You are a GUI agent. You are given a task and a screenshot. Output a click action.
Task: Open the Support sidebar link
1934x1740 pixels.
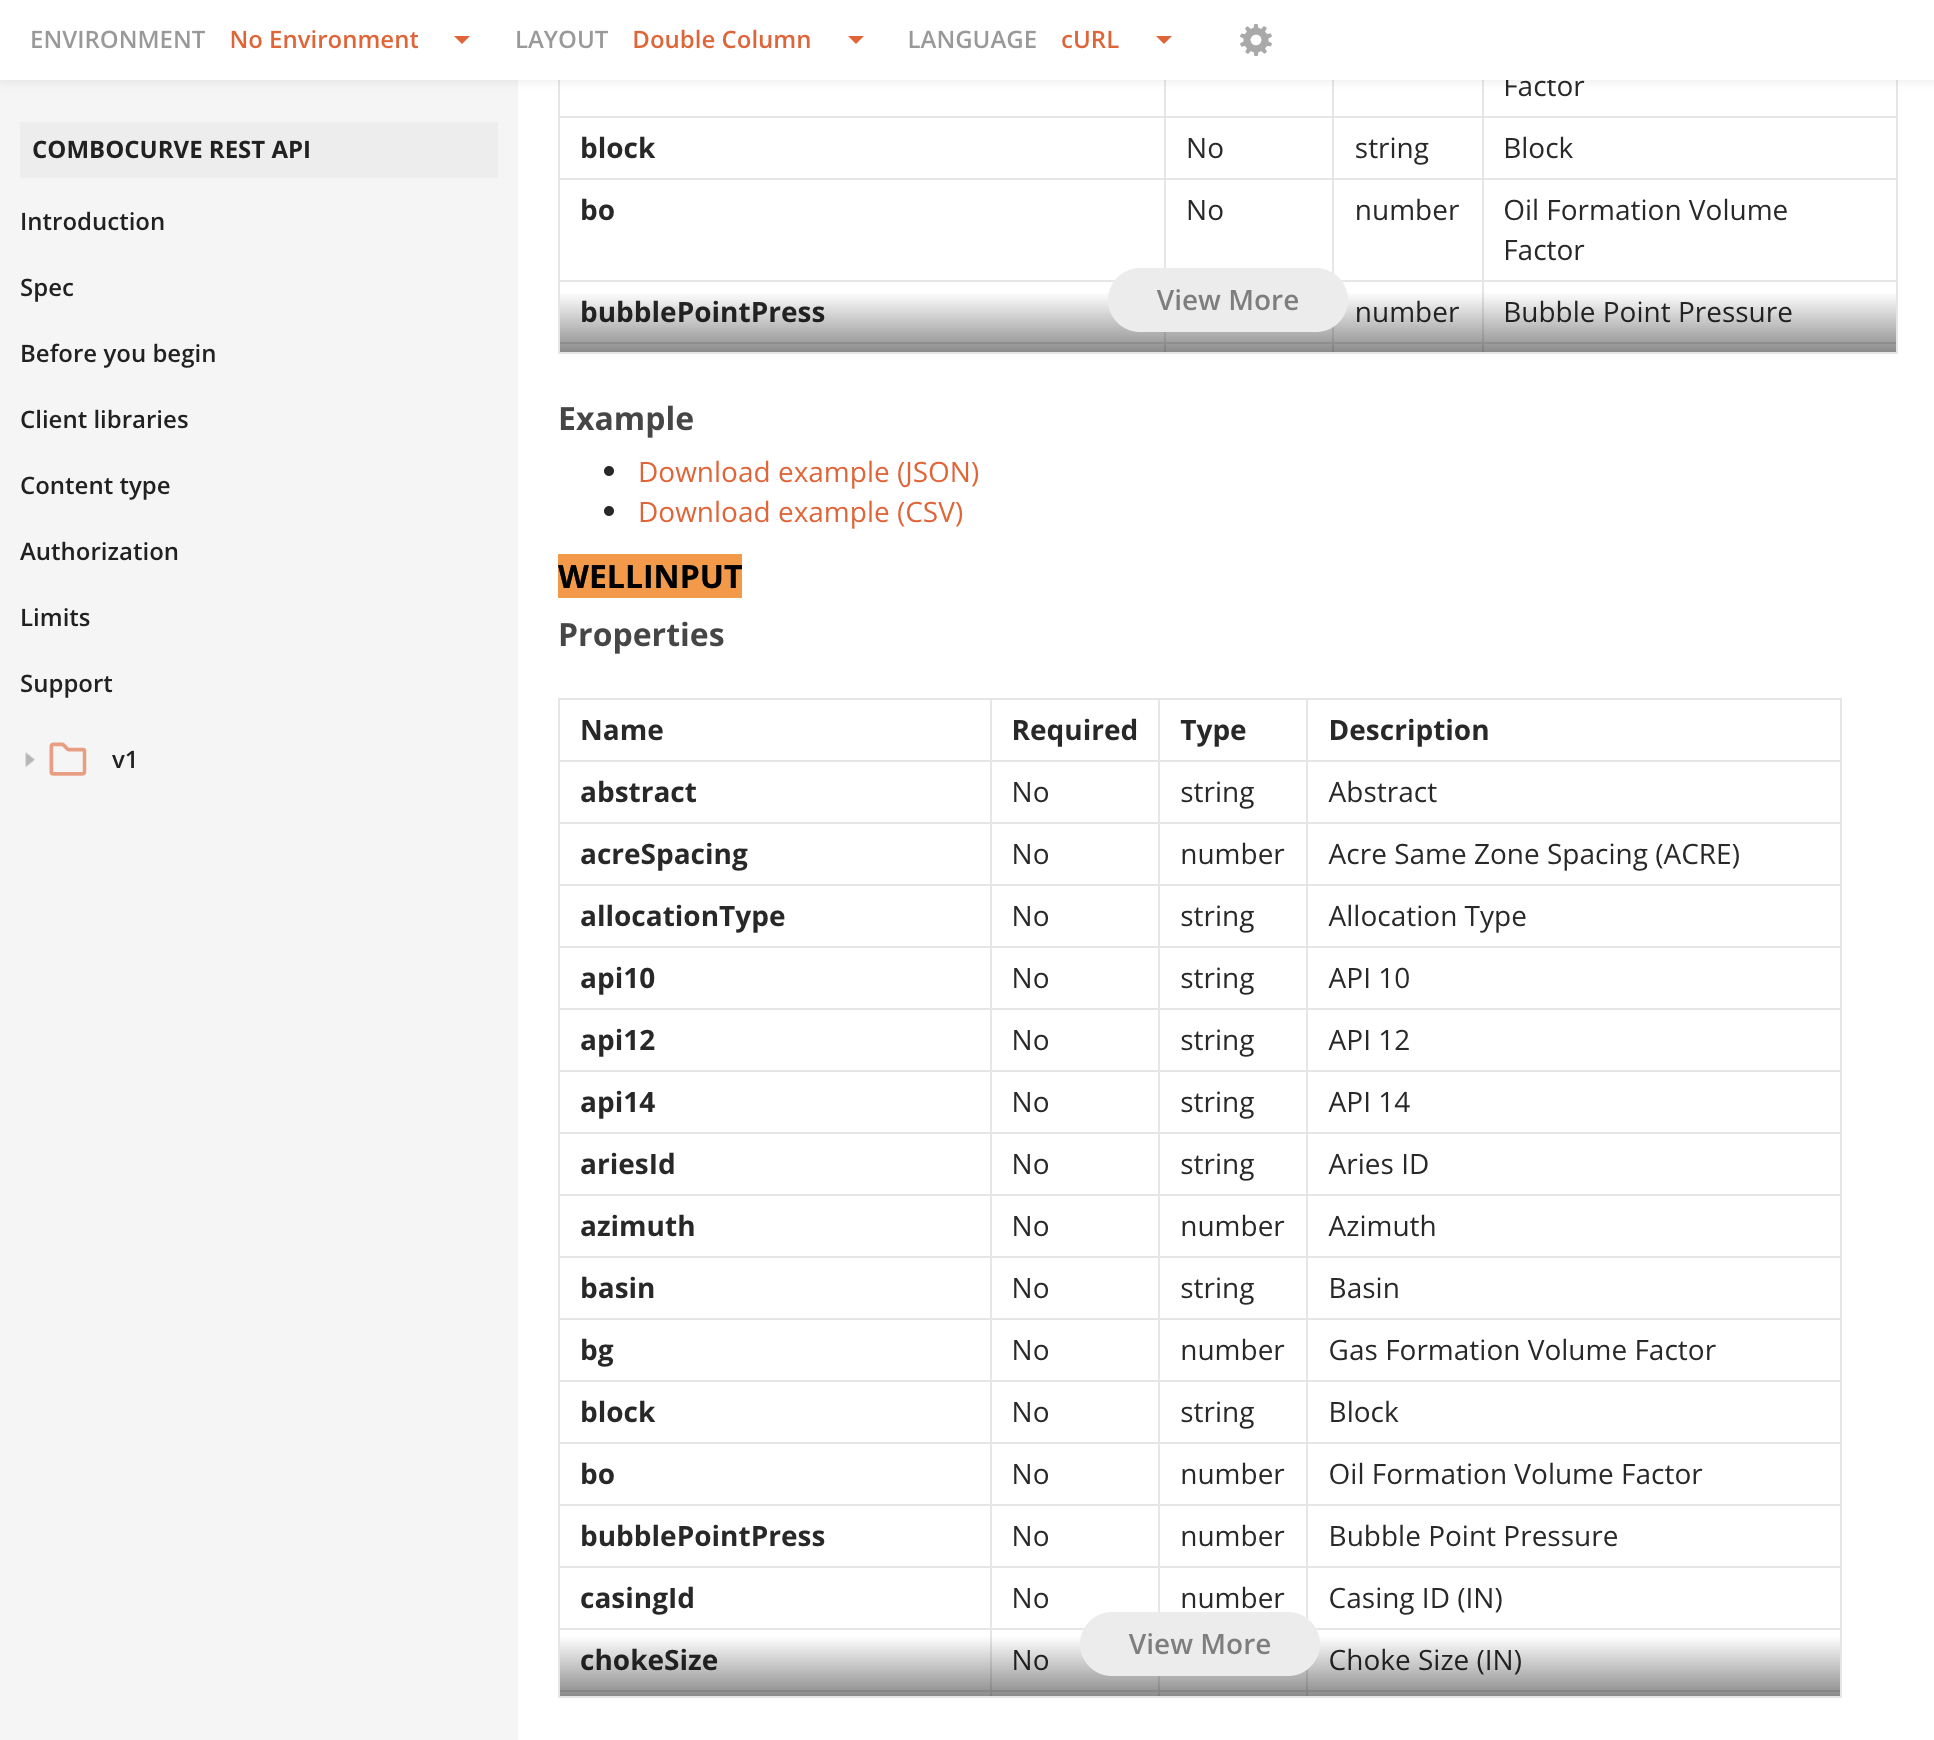[66, 684]
